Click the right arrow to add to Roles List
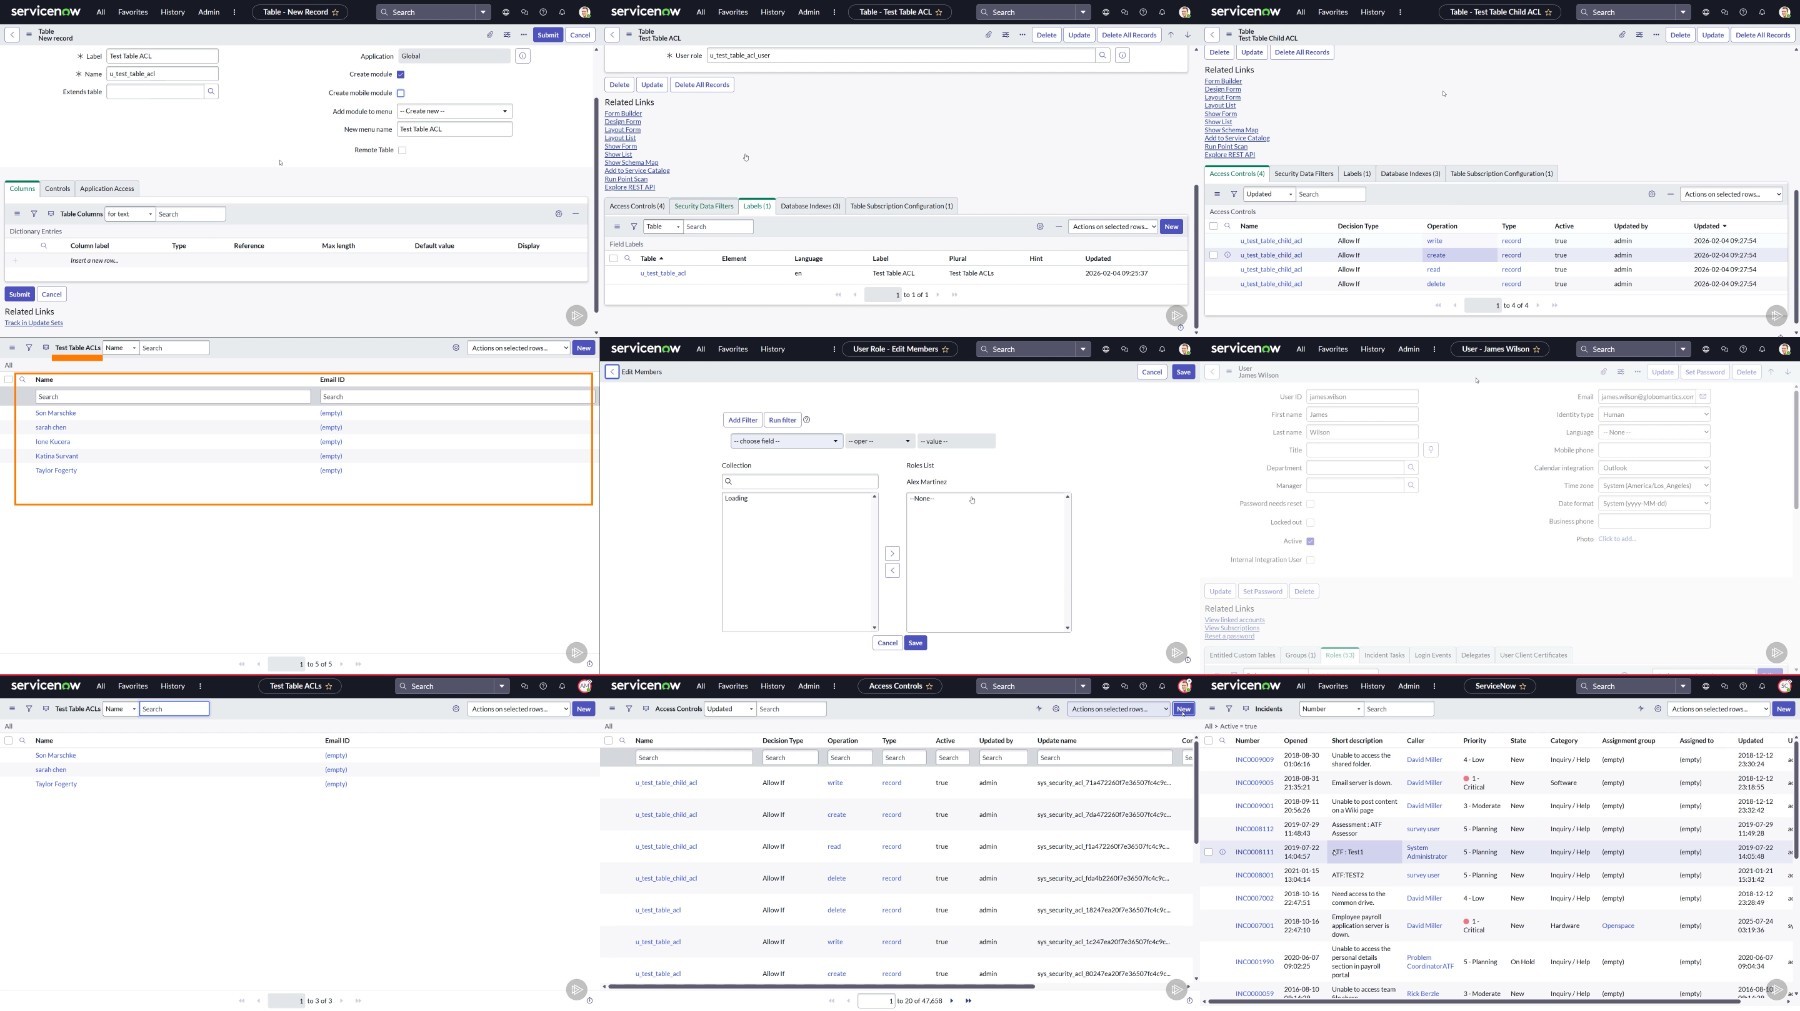This screenshot has height=1011, width=1800. point(893,554)
